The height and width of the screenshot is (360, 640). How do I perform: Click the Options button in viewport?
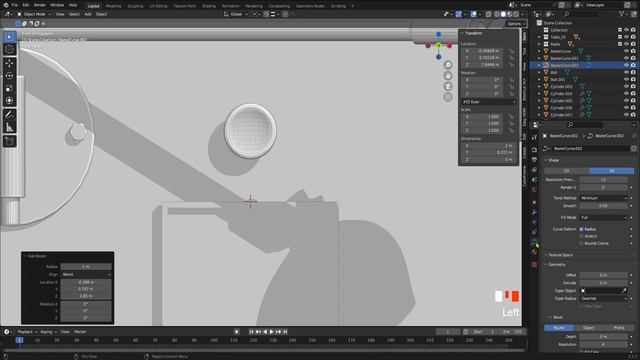point(516,24)
